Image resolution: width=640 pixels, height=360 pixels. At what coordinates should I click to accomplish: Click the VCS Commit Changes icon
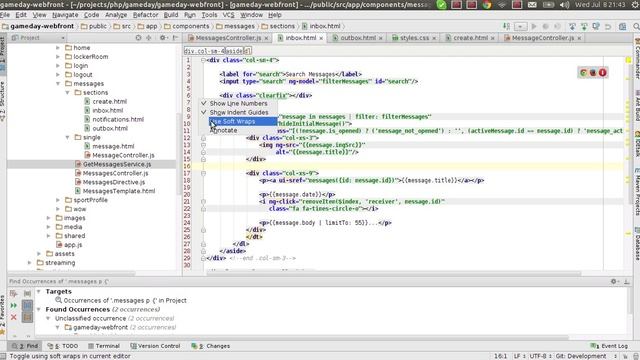click(x=584, y=26)
